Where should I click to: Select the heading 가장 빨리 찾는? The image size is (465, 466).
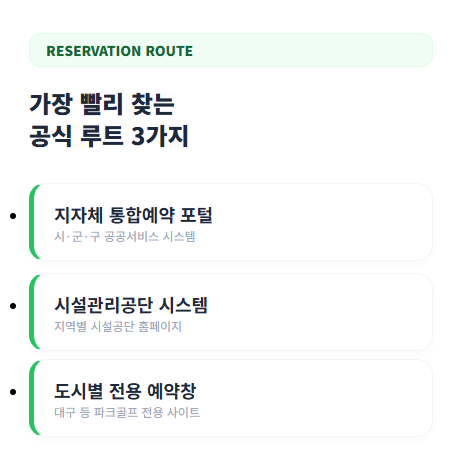[x=102, y=105]
